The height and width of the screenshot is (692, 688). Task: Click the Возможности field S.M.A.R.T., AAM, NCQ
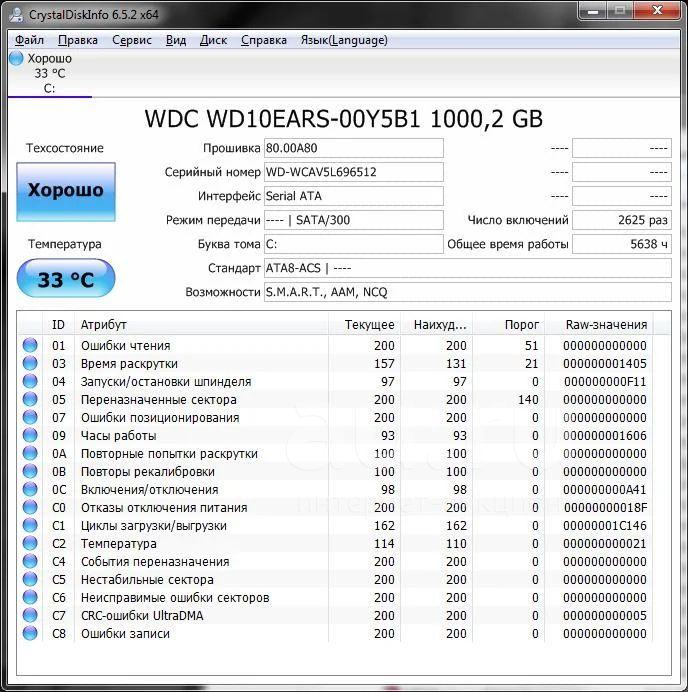(x=468, y=292)
